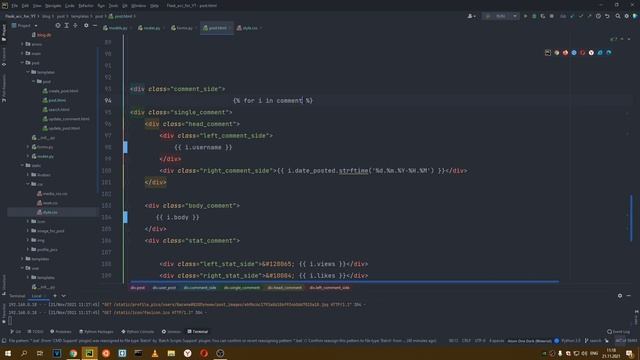The width and height of the screenshot is (640, 360).
Task: Collapse the post package folder in tree
Action: pyautogui.click(x=22, y=62)
